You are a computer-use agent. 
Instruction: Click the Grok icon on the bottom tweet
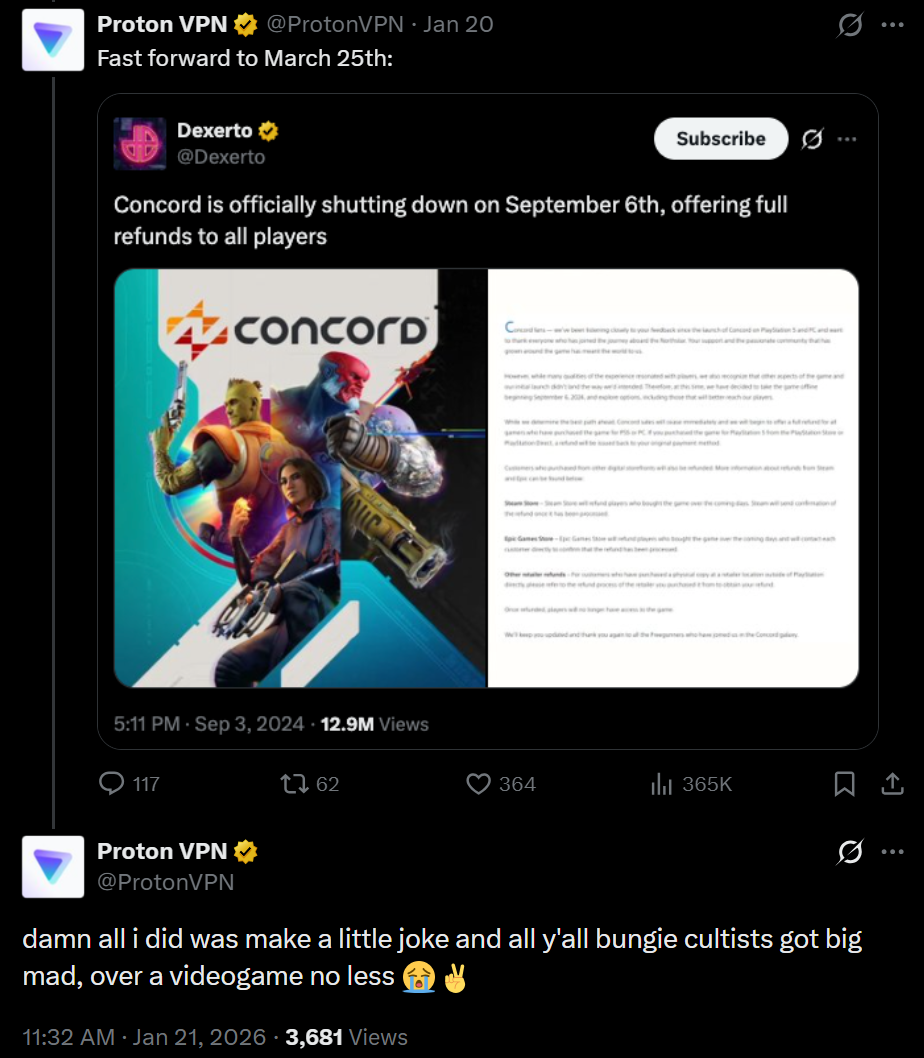[850, 852]
